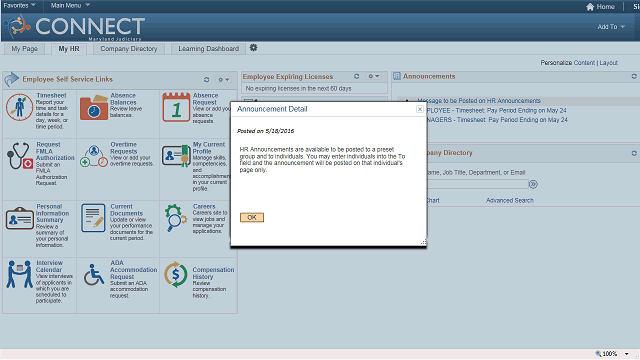Refresh the Employee Expiring Licenses pagelet
640x360 pixels.
pyautogui.click(x=356, y=76)
